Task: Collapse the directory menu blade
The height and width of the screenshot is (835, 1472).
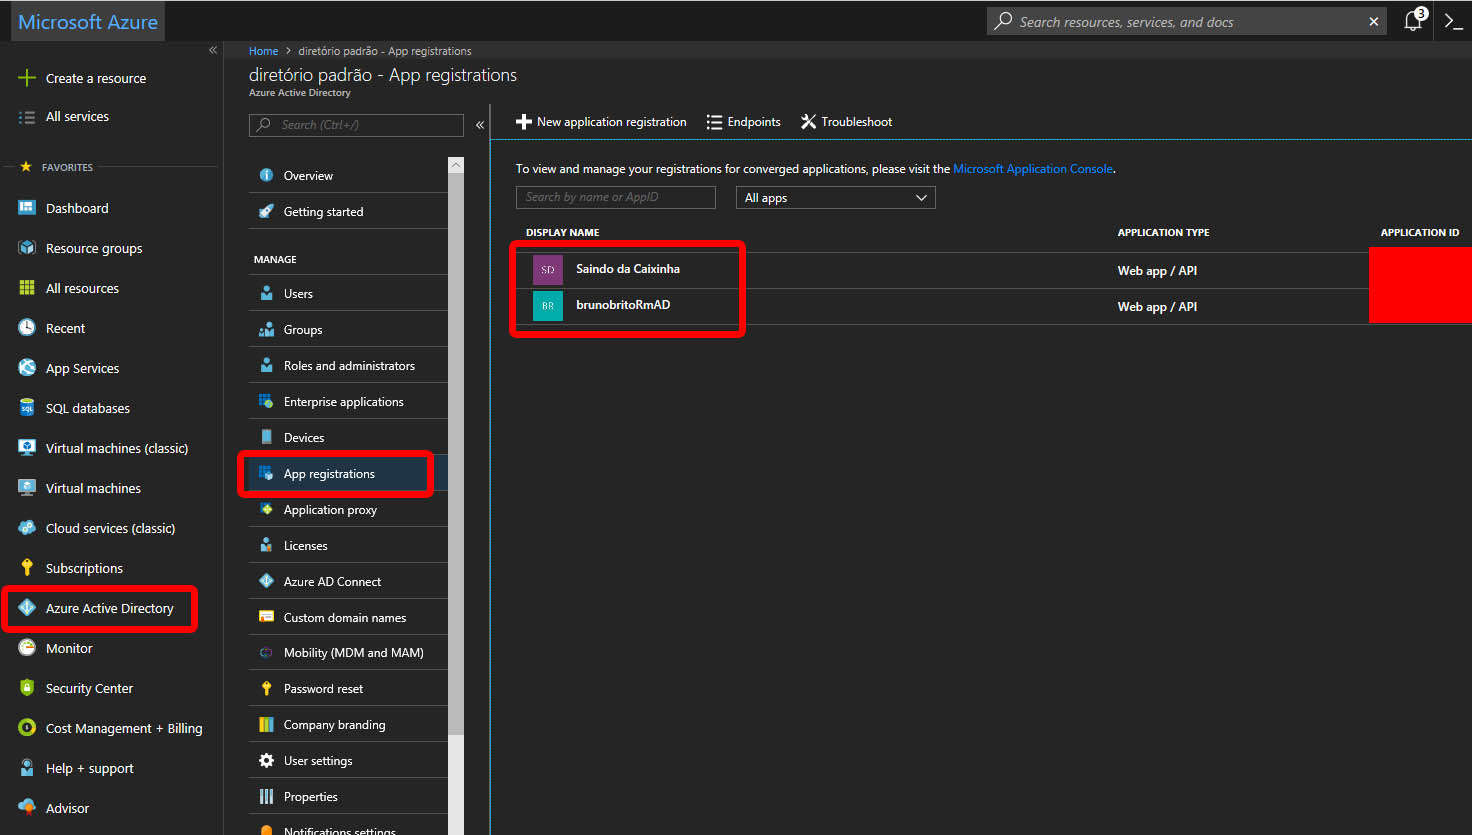Action: tap(480, 125)
